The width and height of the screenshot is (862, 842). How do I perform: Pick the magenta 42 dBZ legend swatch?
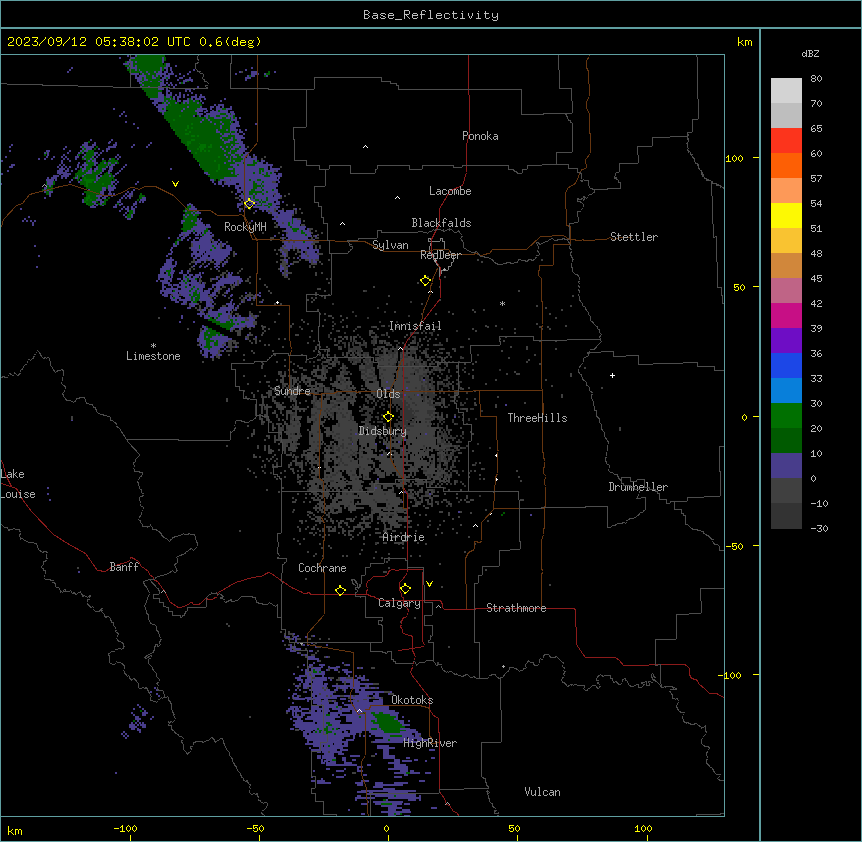tap(786, 315)
